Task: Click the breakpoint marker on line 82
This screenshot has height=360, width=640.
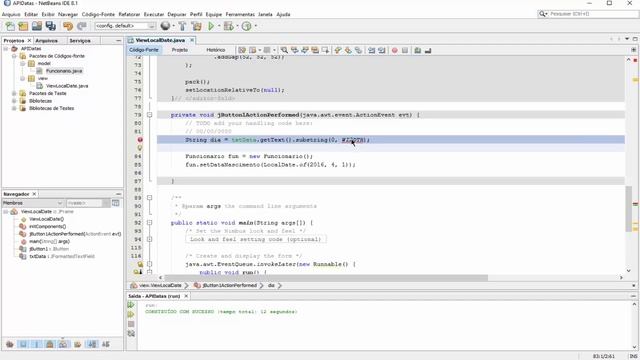Action: point(140,140)
